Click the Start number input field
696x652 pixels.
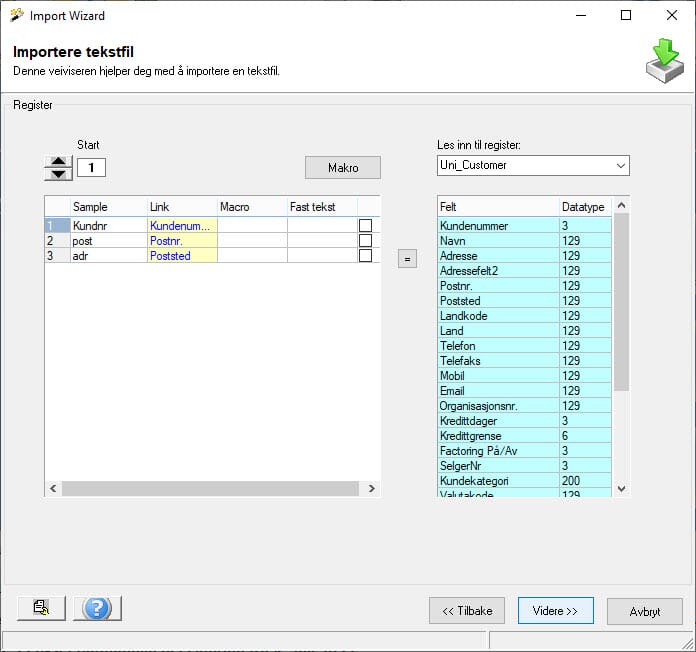[92, 167]
